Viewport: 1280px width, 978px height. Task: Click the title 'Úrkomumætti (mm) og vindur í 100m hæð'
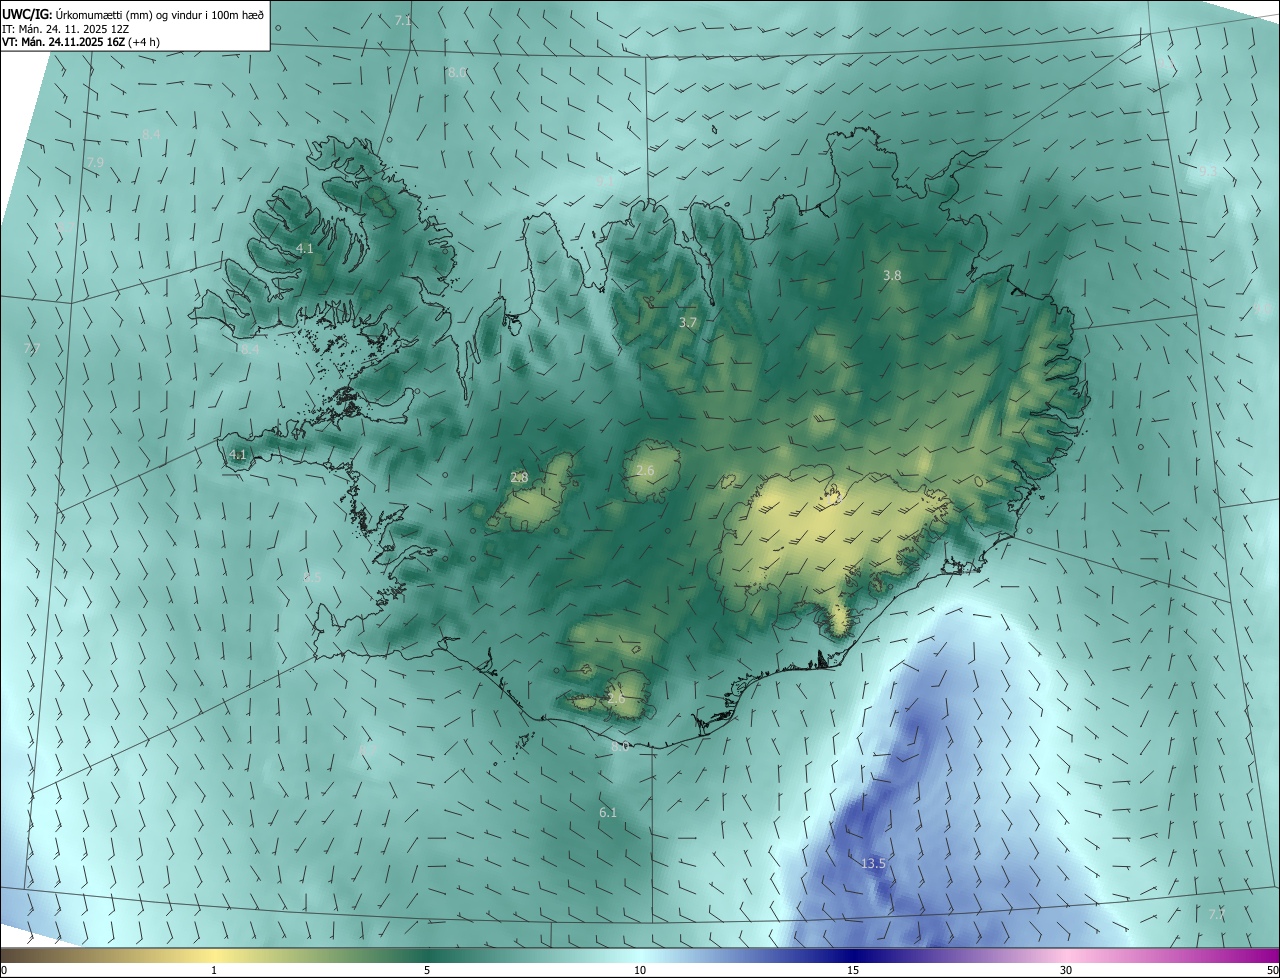[159, 14]
